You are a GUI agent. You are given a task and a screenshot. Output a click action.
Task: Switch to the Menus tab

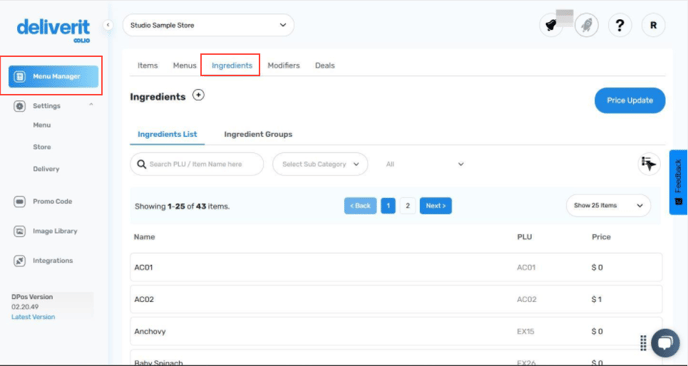184,65
